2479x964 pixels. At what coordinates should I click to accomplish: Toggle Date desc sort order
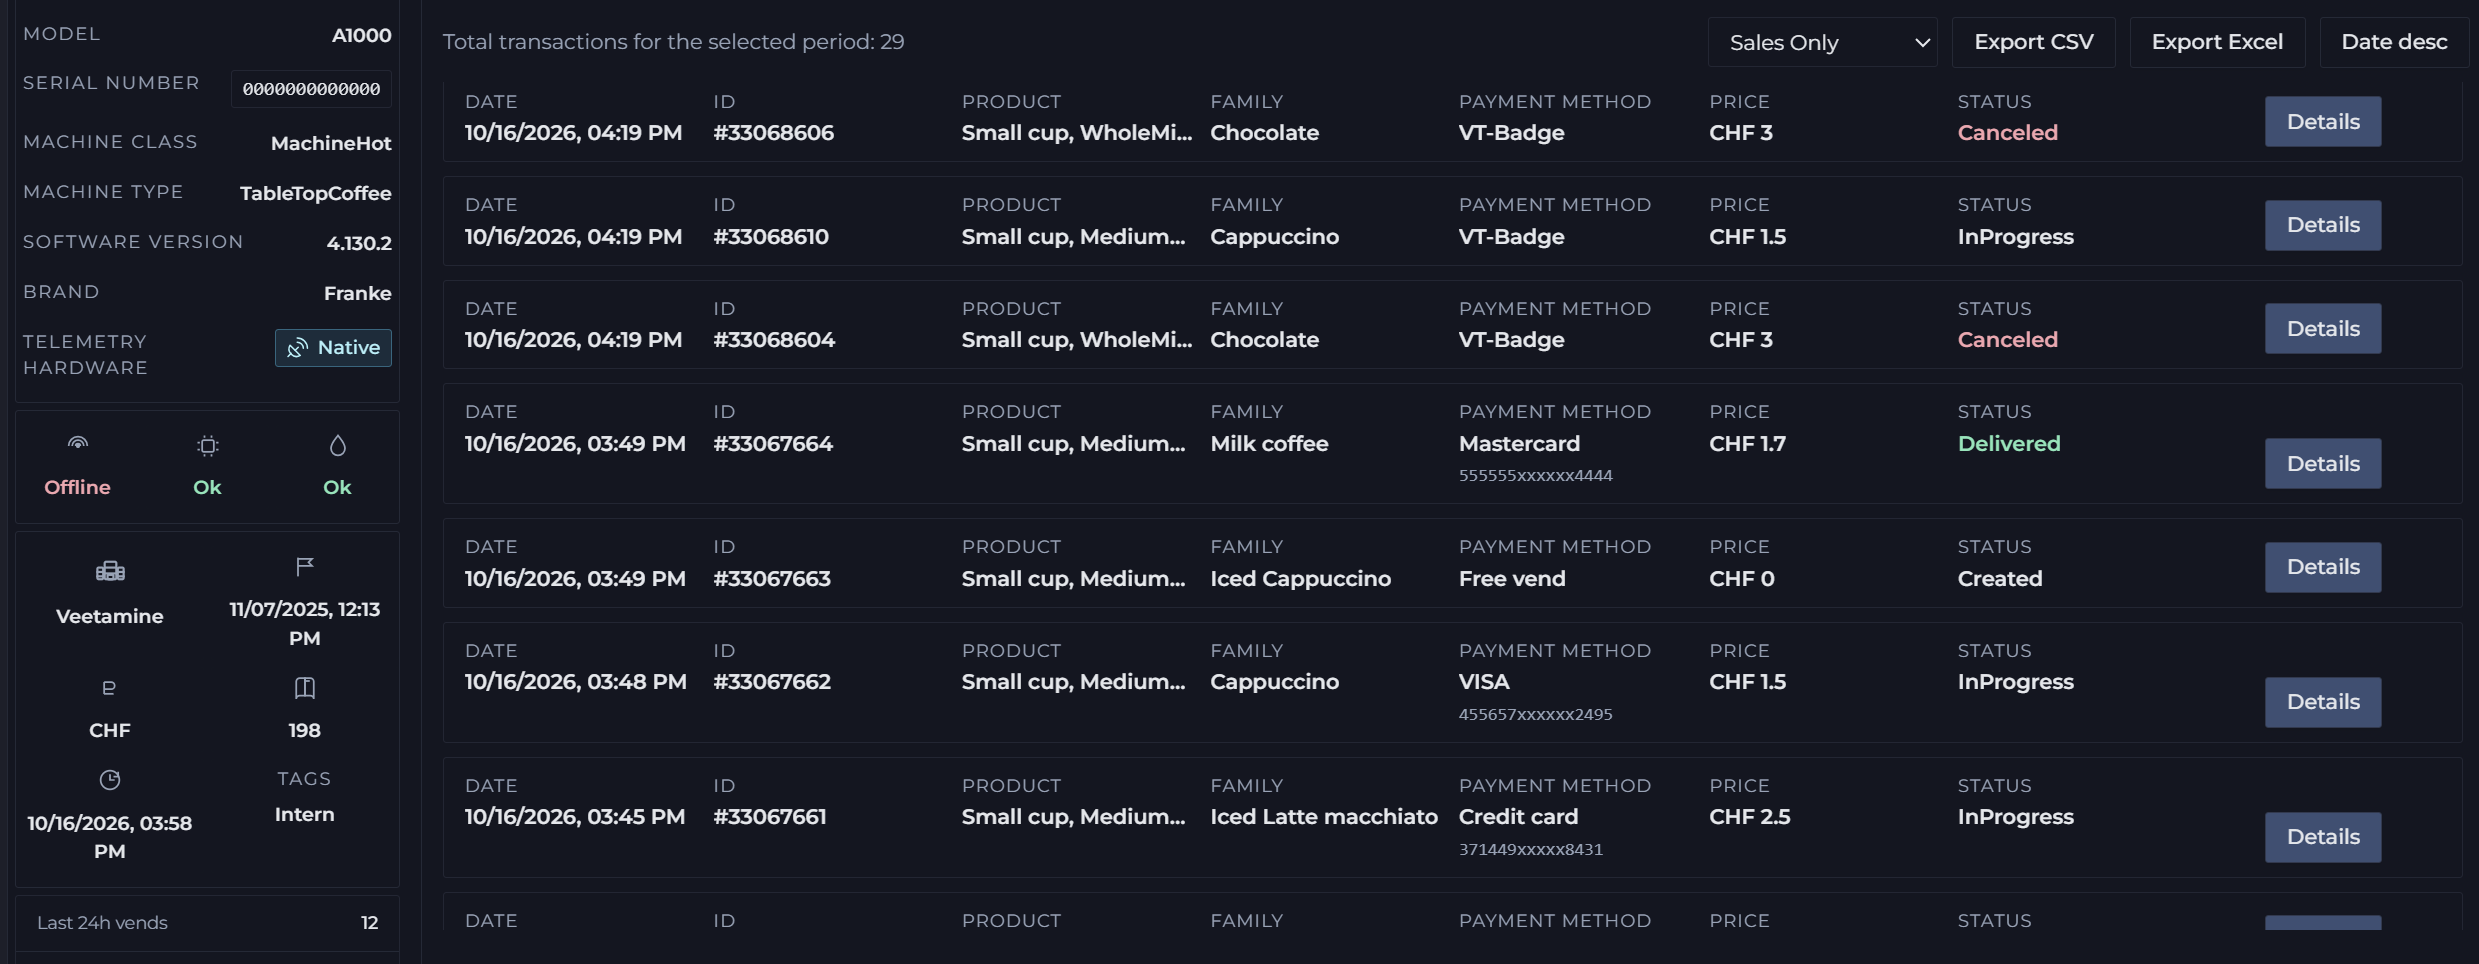2394,42
